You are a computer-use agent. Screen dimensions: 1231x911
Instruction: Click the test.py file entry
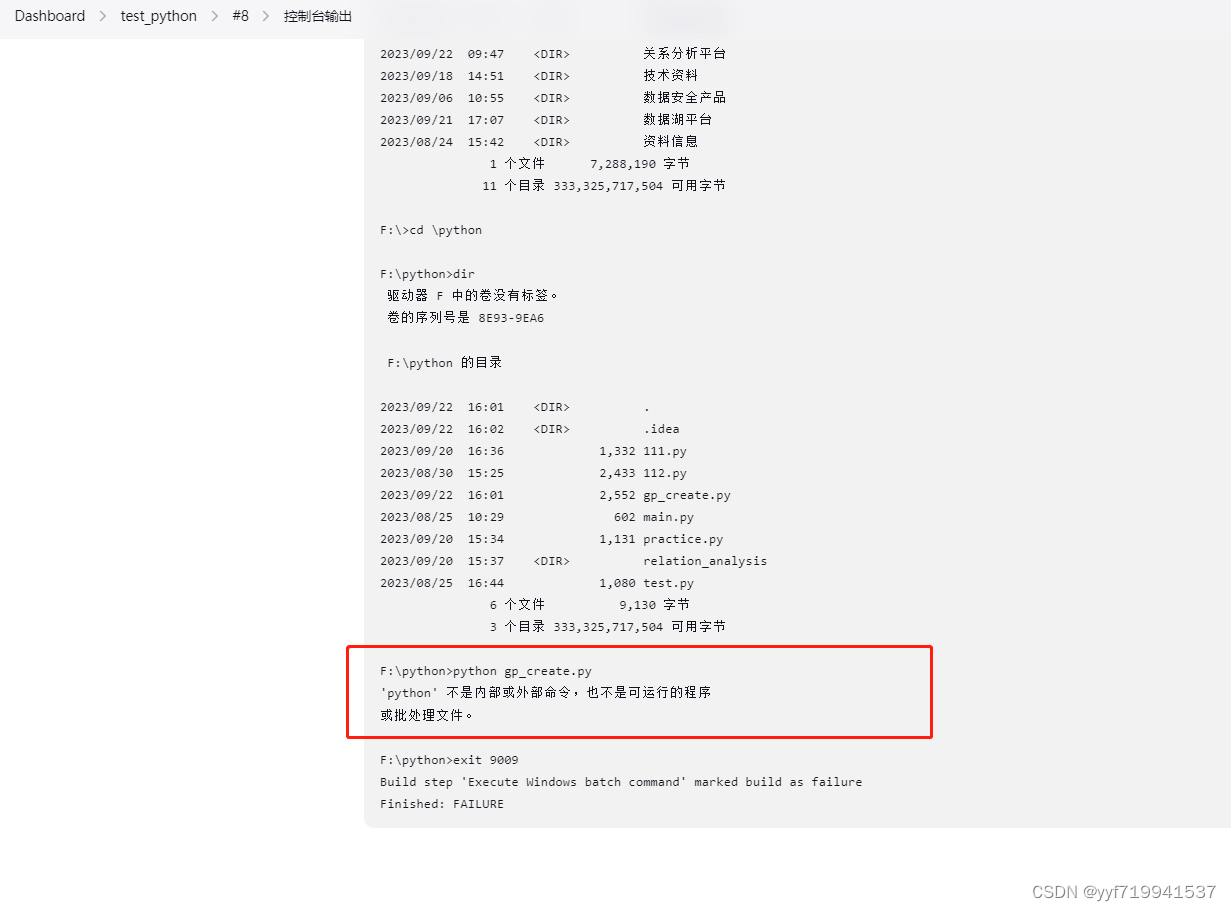668,582
